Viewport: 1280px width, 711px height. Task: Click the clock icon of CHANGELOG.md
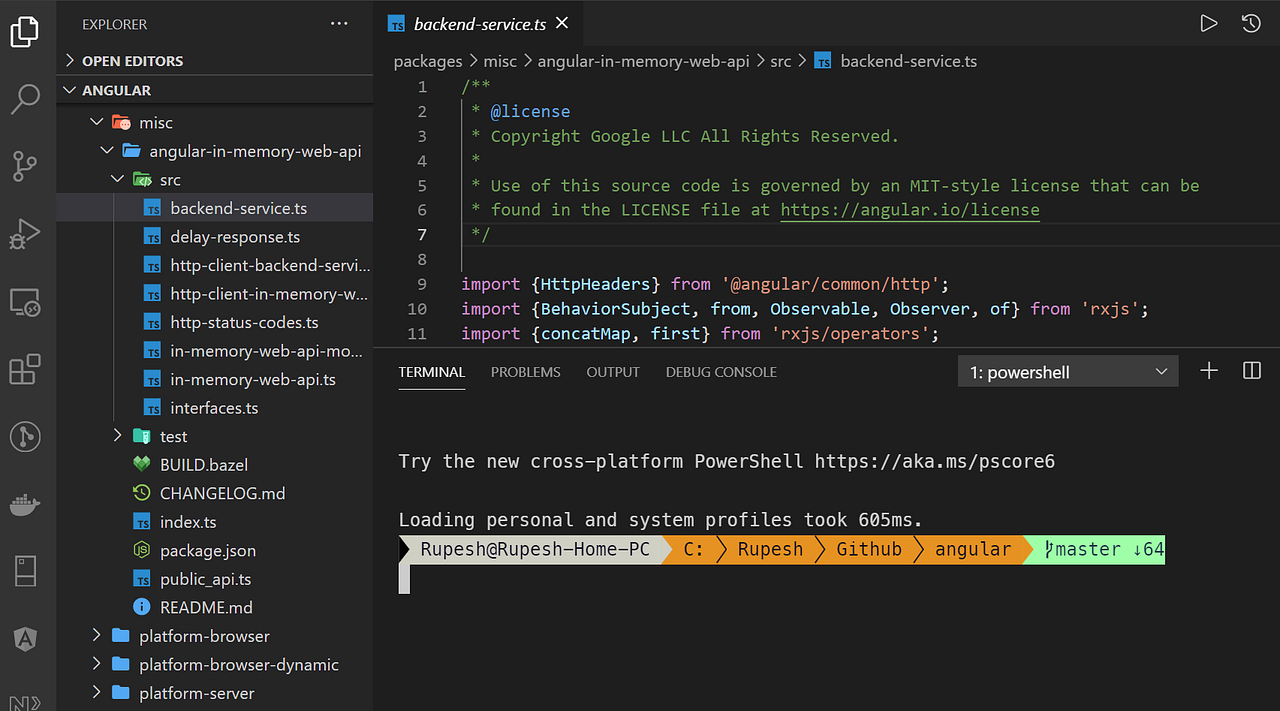coord(142,493)
